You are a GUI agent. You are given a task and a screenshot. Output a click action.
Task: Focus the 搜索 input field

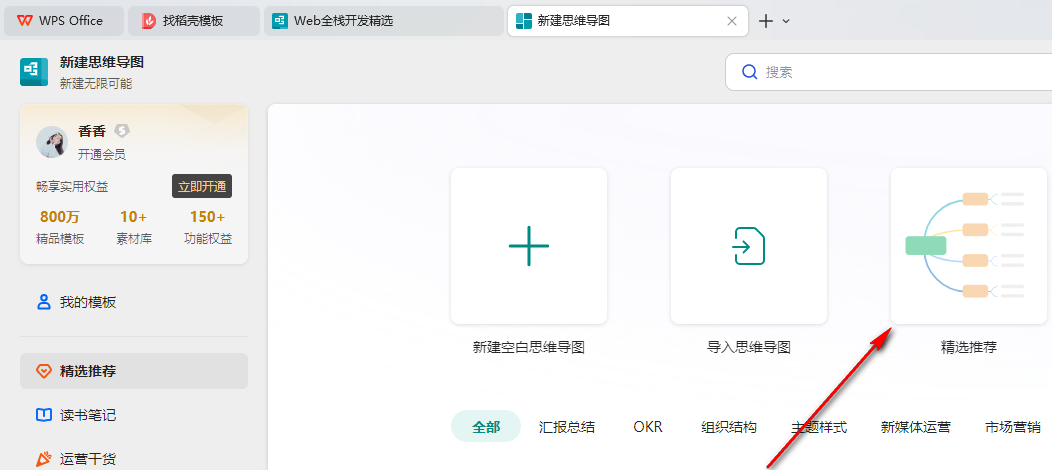[x=889, y=72]
